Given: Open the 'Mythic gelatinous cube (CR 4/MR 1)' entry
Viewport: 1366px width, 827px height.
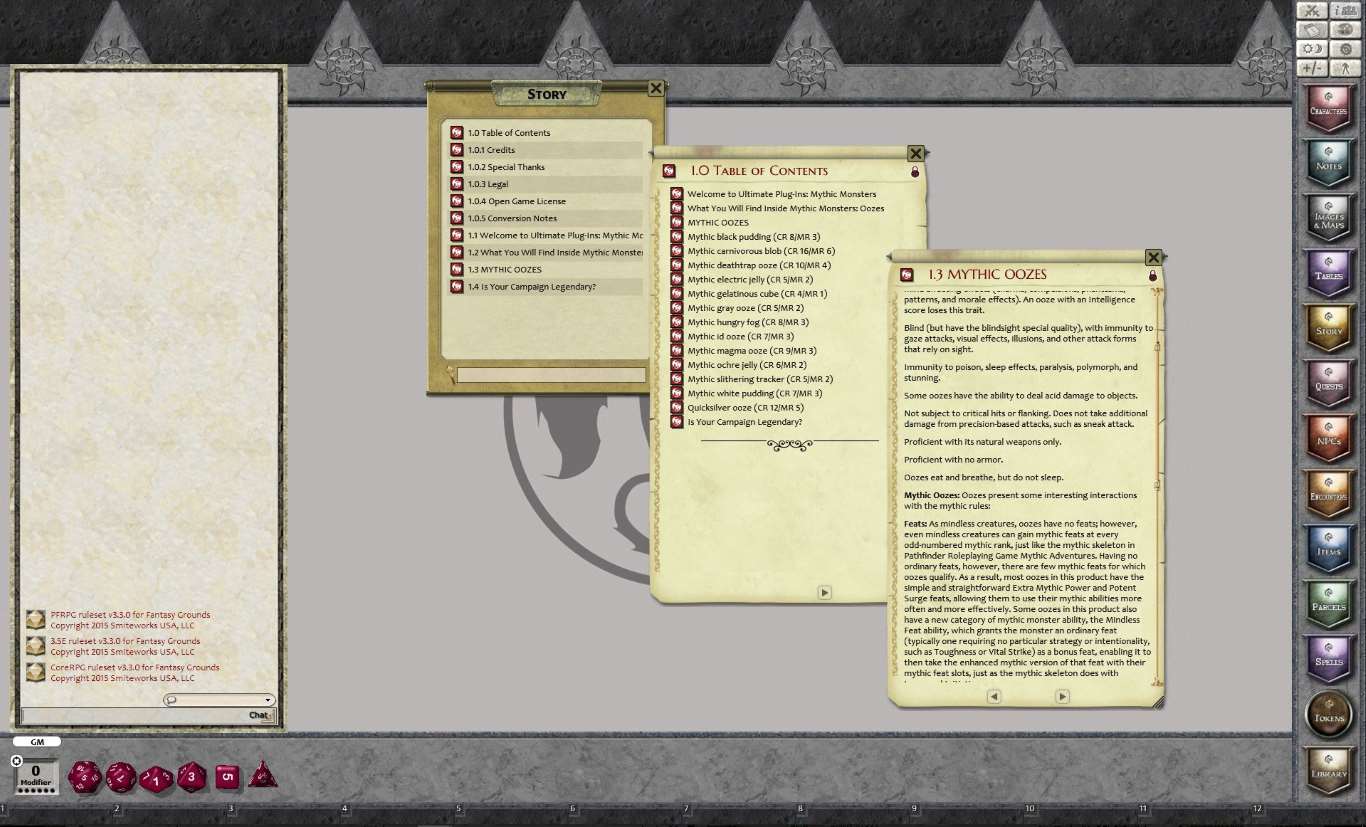Looking at the screenshot, I should (x=759, y=293).
